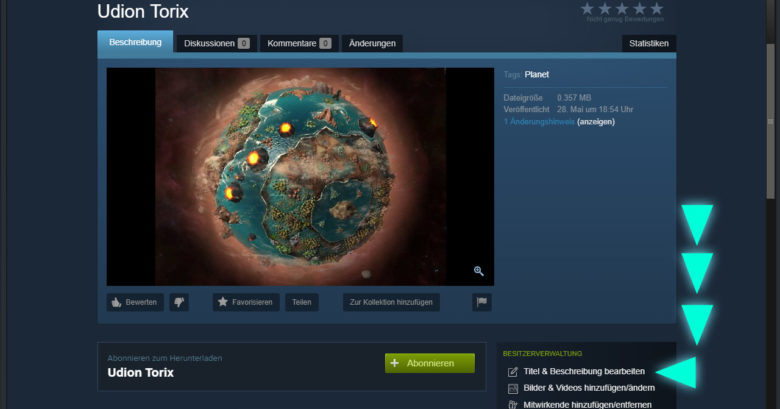Click the pencil icon beside Titel & Beschreibung

pyautogui.click(x=513, y=372)
